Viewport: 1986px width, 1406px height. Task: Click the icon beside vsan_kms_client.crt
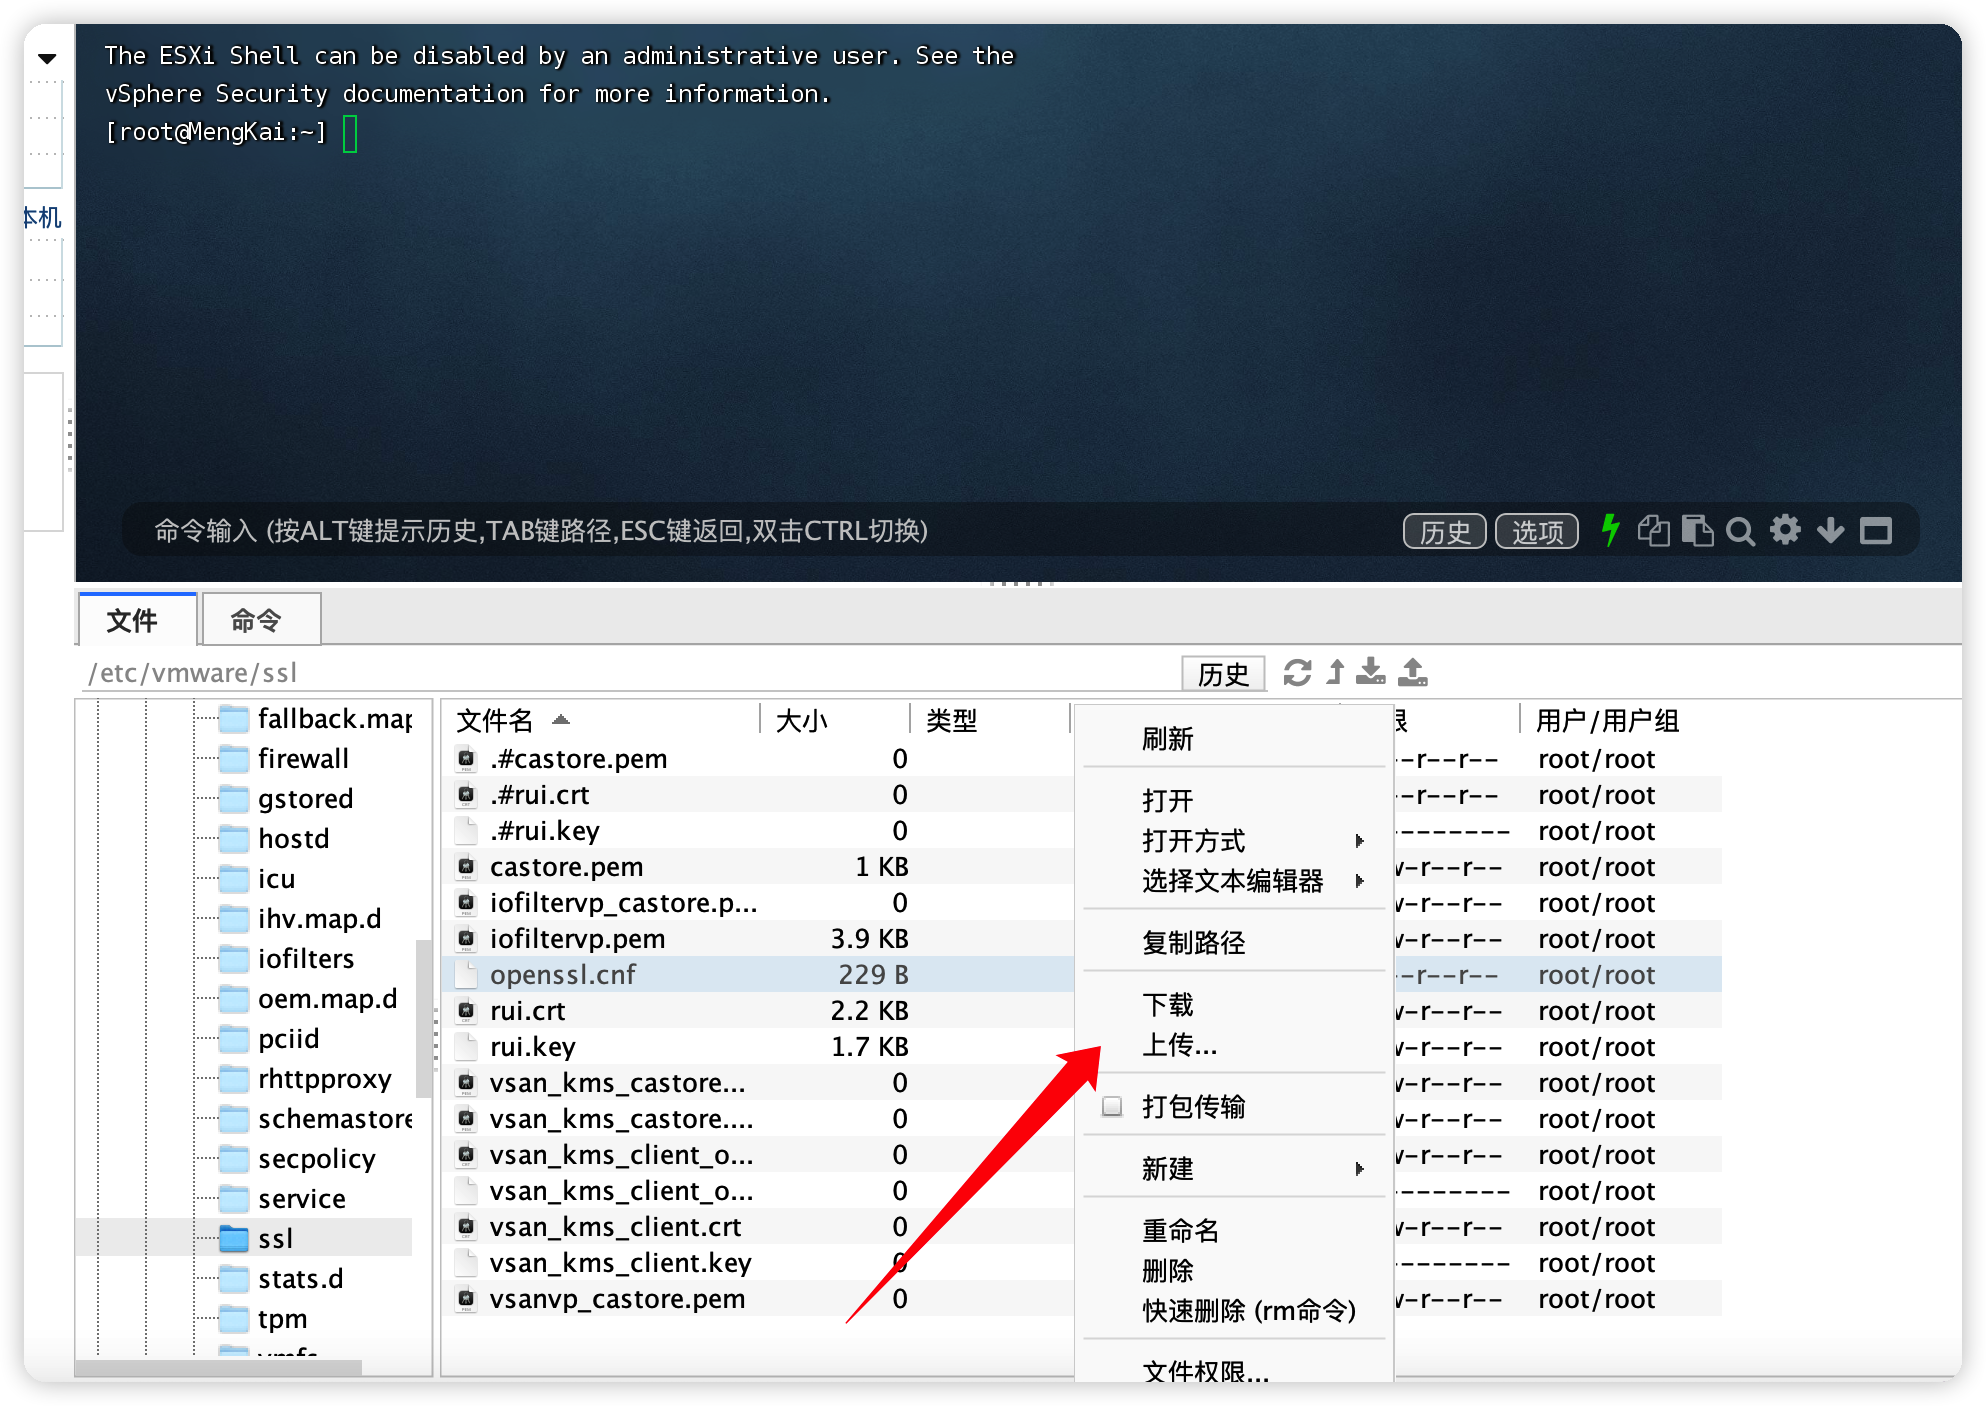pyautogui.click(x=466, y=1227)
